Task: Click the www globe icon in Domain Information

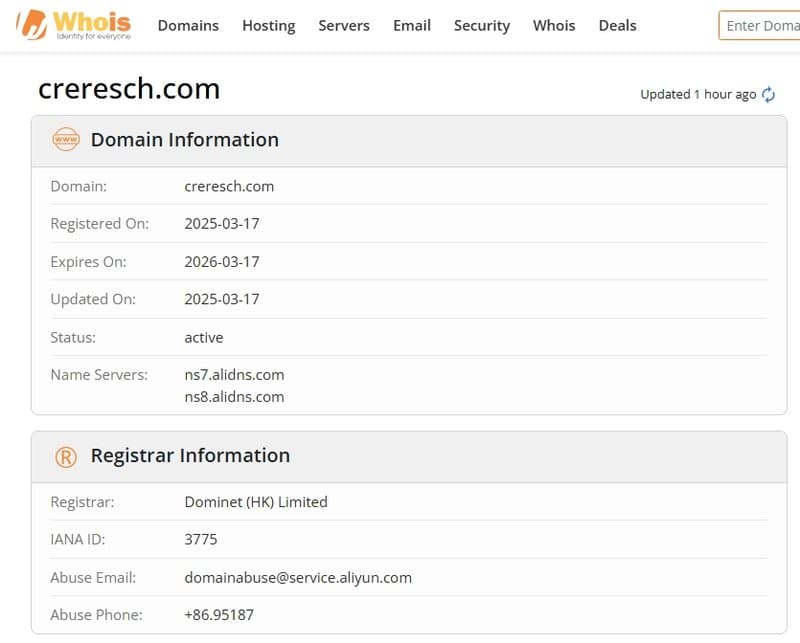Action: [66, 139]
